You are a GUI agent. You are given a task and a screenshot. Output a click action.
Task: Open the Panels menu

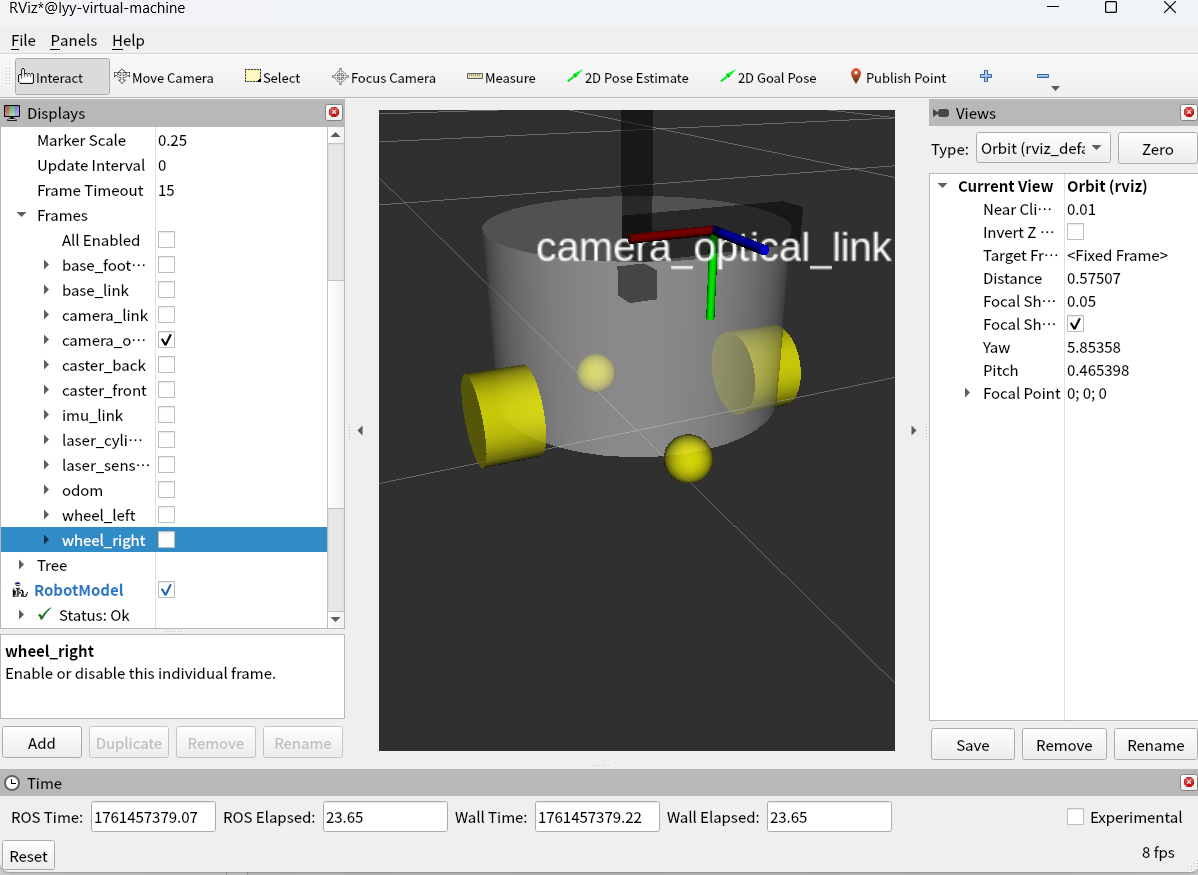(x=73, y=41)
